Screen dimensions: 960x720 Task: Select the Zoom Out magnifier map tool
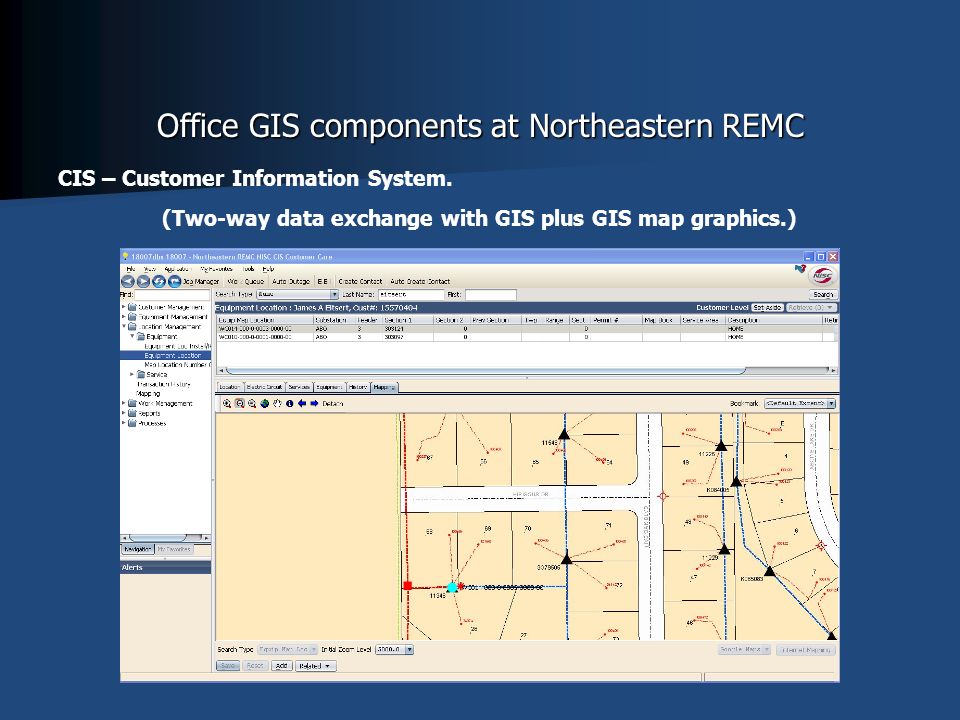click(252, 403)
